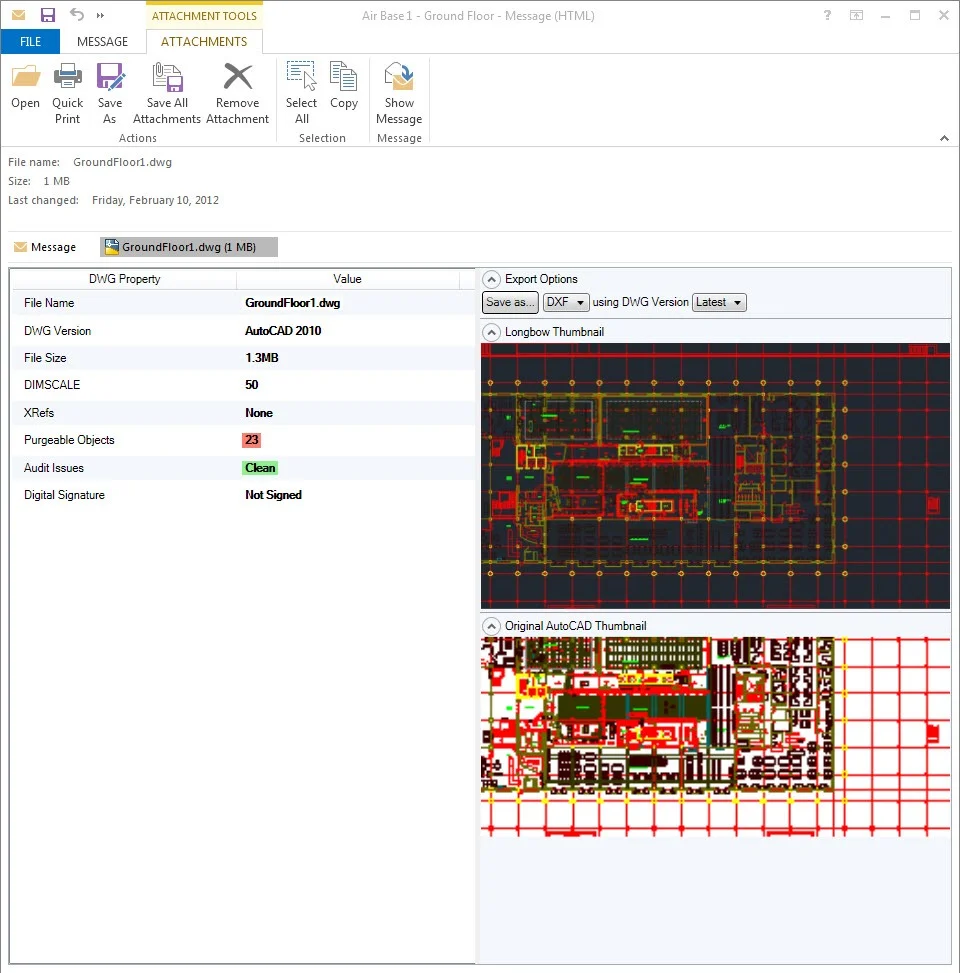Click the Not Signed value
The image size is (960, 973).
pyautogui.click(x=273, y=495)
